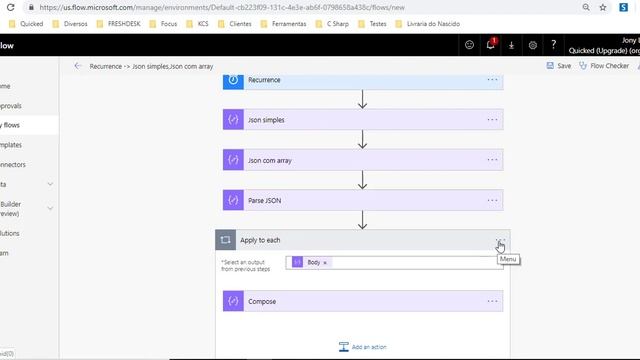Click the address bar URL

click(x=222, y=7)
